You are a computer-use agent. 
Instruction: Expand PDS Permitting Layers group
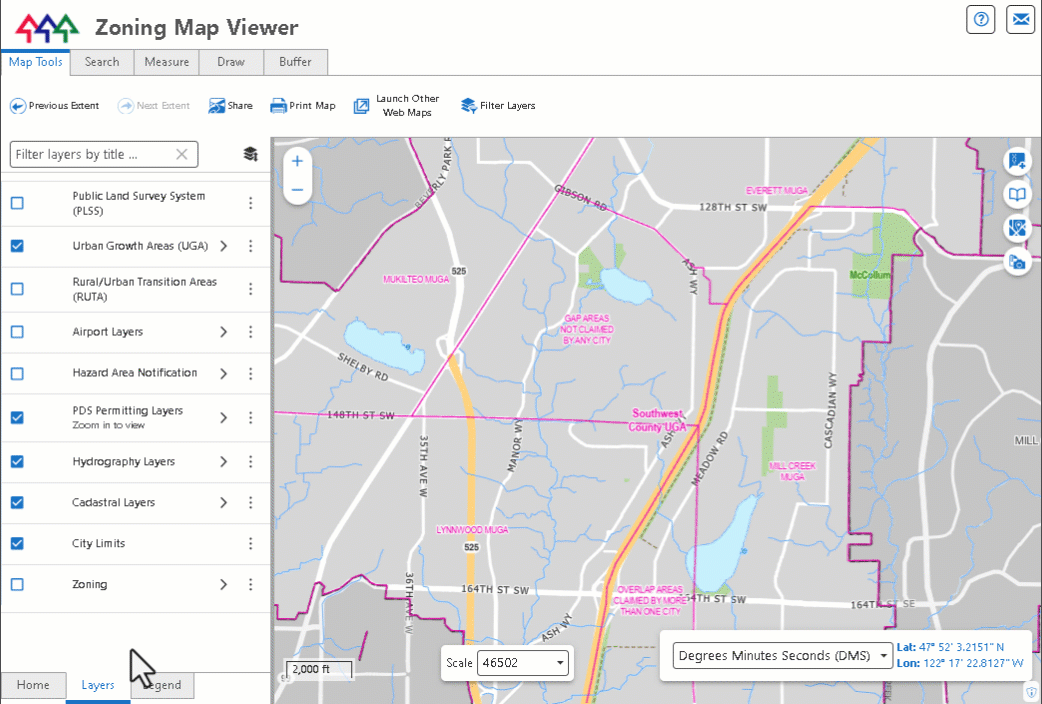[223, 417]
